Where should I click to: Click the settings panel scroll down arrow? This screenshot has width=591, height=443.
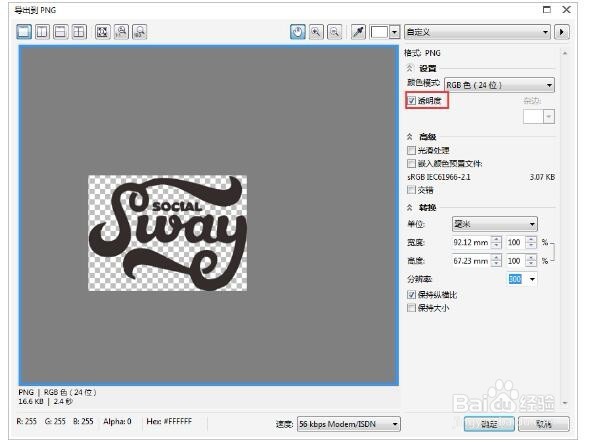565,403
